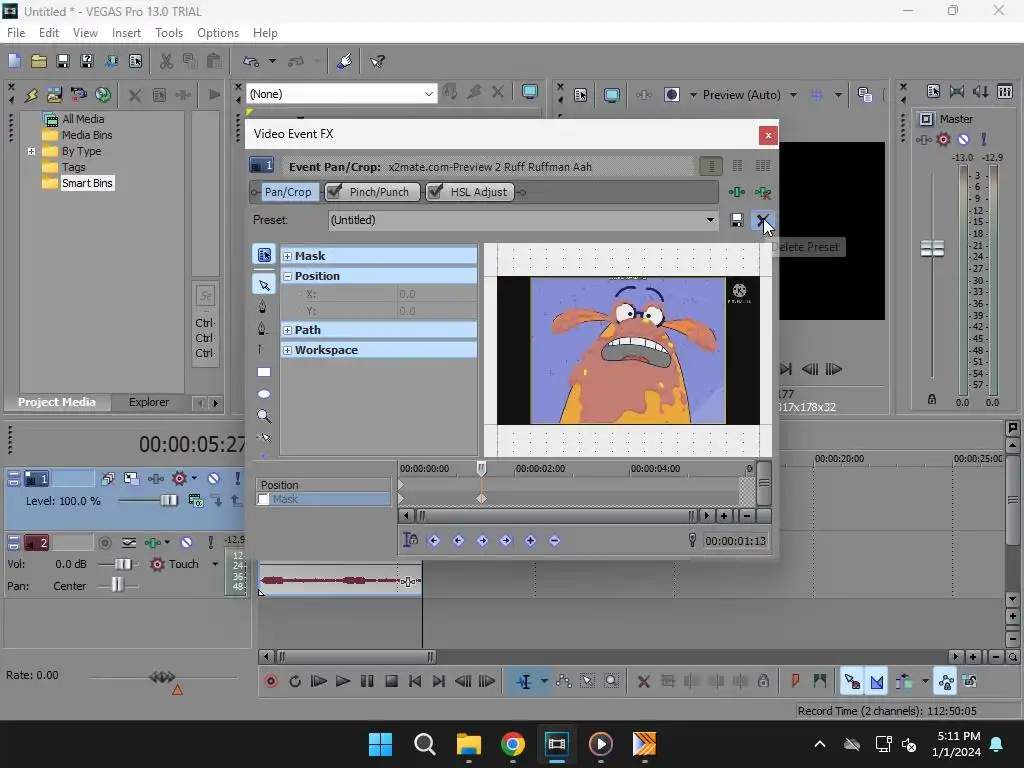Image resolution: width=1024 pixels, height=768 pixels.
Task: Click the audio event waveform clip on timeline
Action: tap(340, 581)
